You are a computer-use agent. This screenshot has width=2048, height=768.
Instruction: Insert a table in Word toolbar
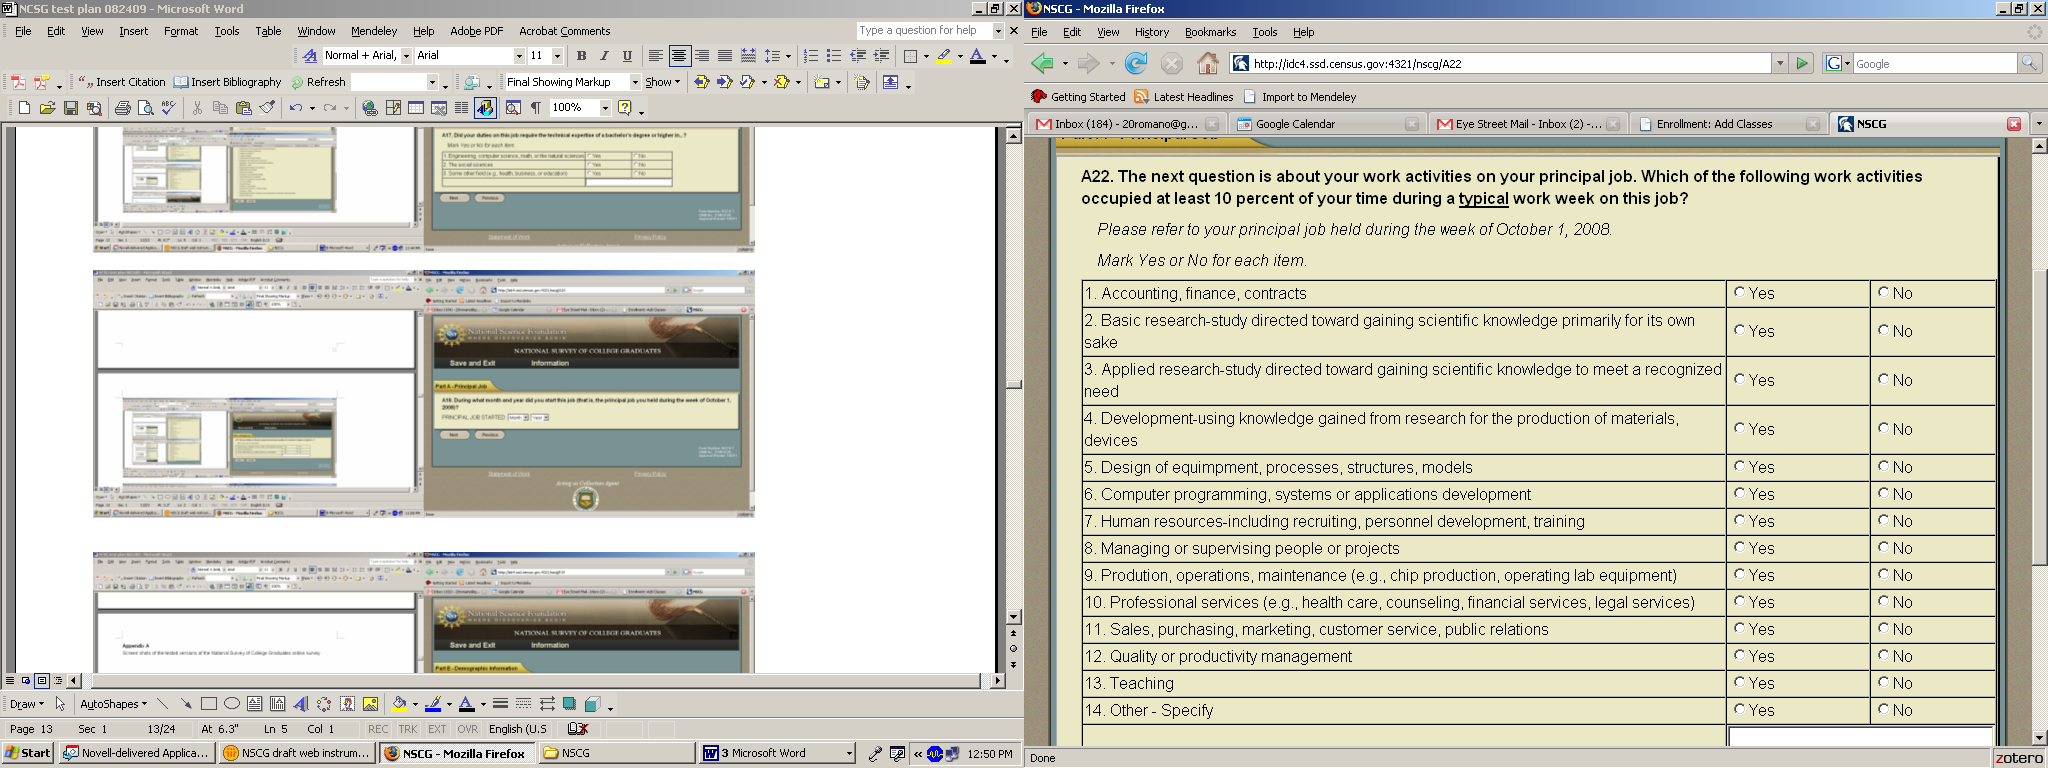click(416, 108)
